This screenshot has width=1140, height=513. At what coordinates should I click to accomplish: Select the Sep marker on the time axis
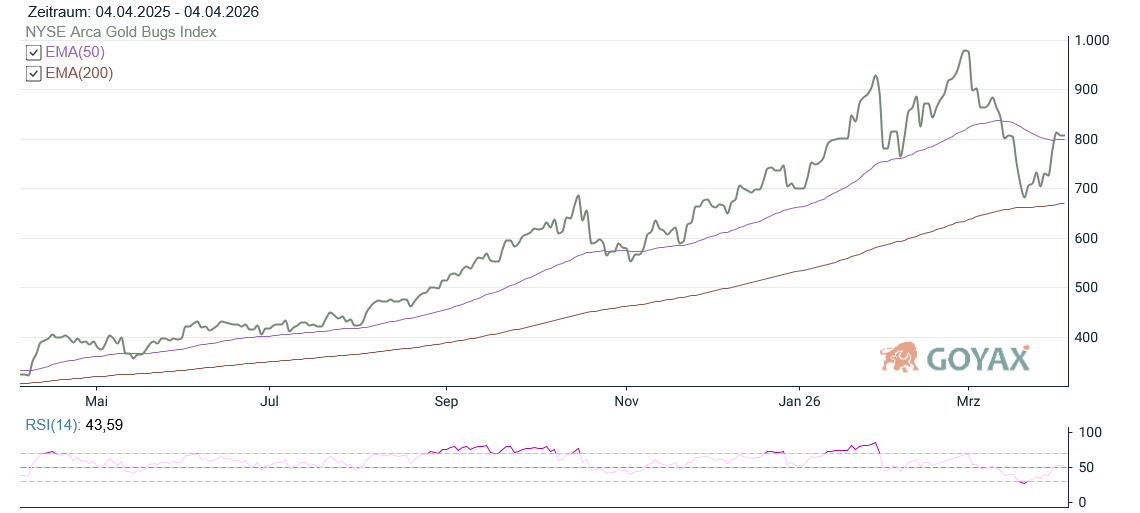point(446,401)
